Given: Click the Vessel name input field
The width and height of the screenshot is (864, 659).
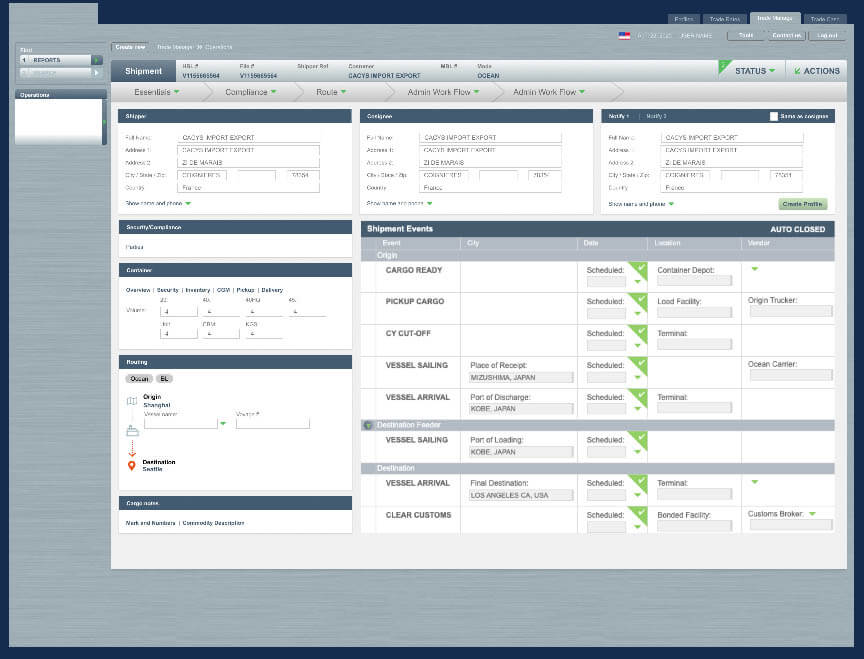Looking at the screenshot, I should (x=181, y=423).
